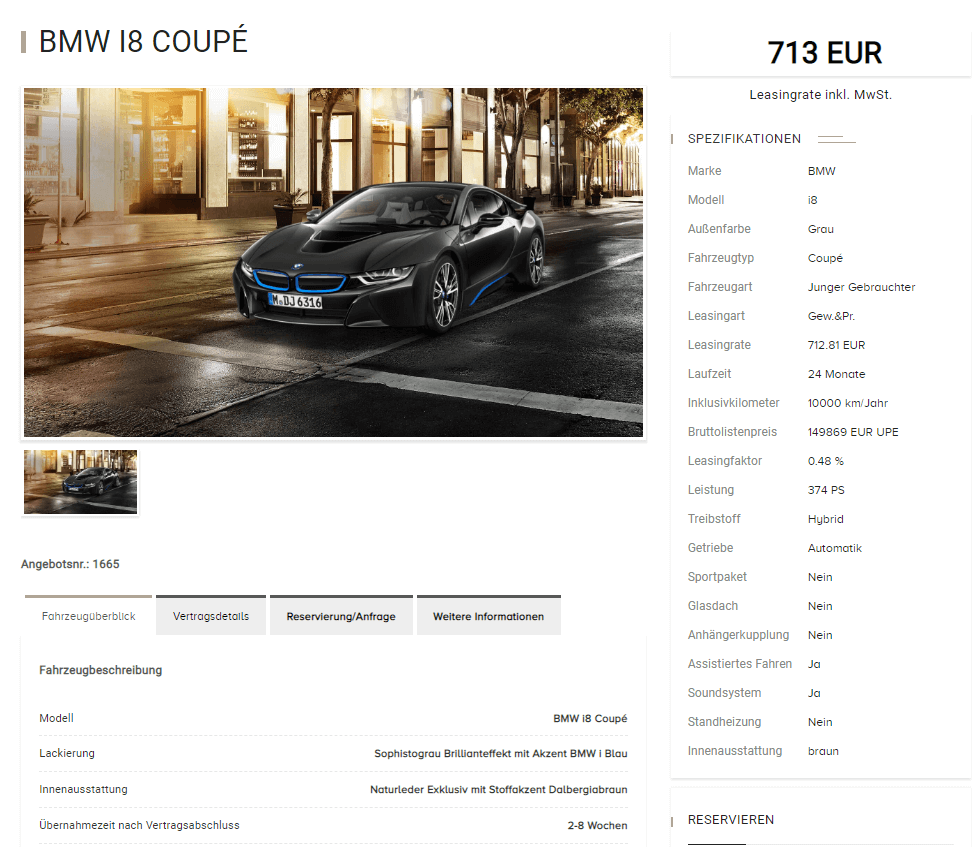Image resolution: width=973 pixels, height=847 pixels.
Task: Click the Sportpaket value Nein
Action: [x=820, y=577]
